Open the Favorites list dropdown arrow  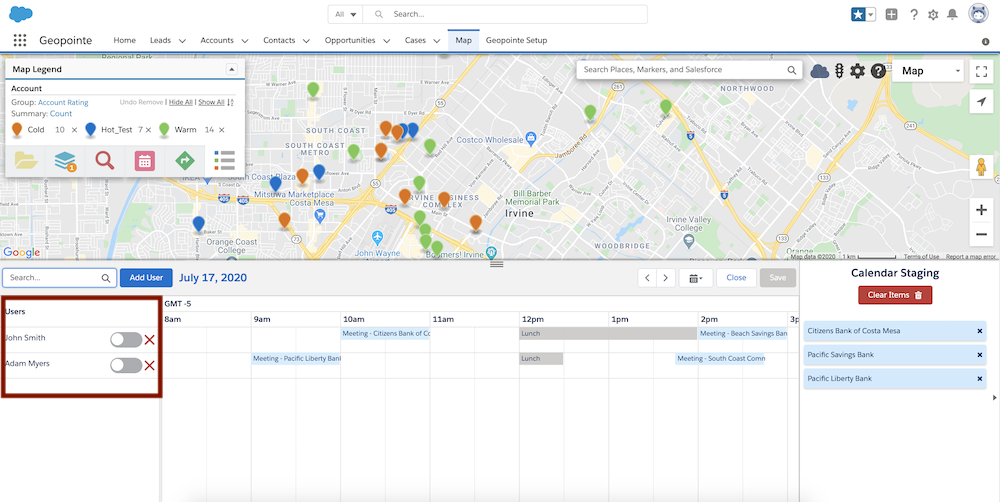pyautogui.click(x=871, y=14)
